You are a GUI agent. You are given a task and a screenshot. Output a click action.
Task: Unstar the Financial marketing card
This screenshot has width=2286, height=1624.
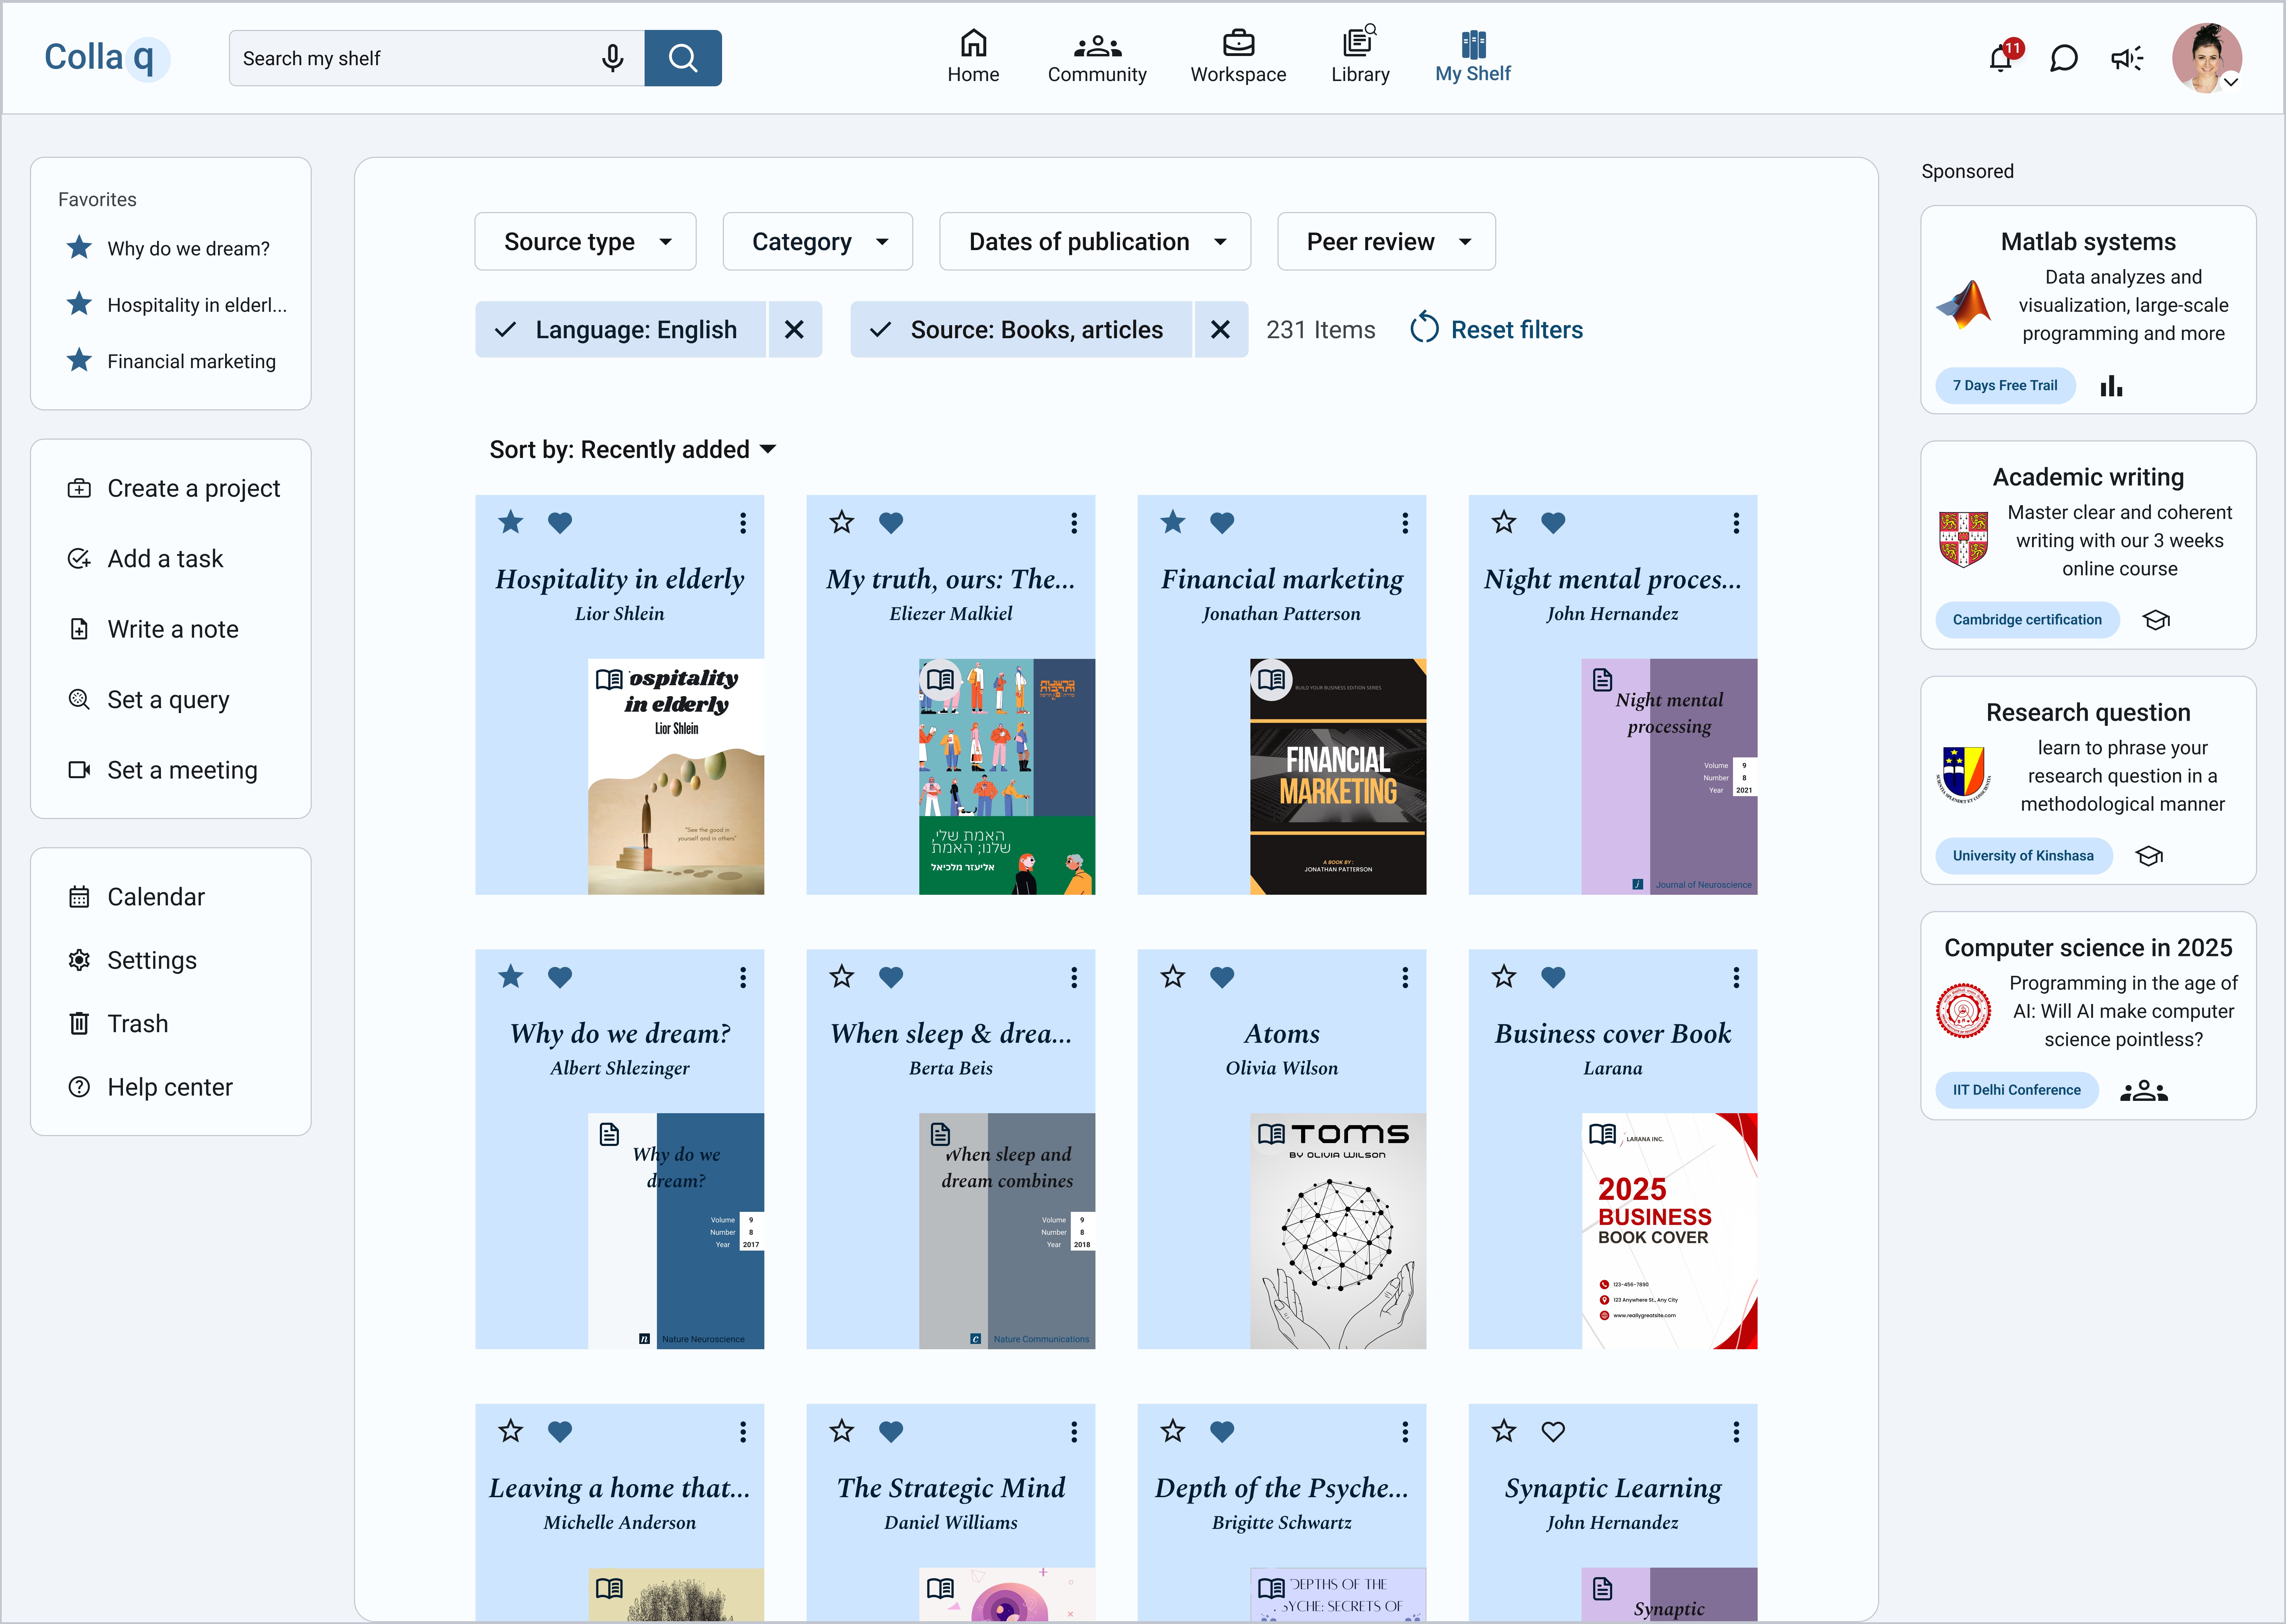1173,522
